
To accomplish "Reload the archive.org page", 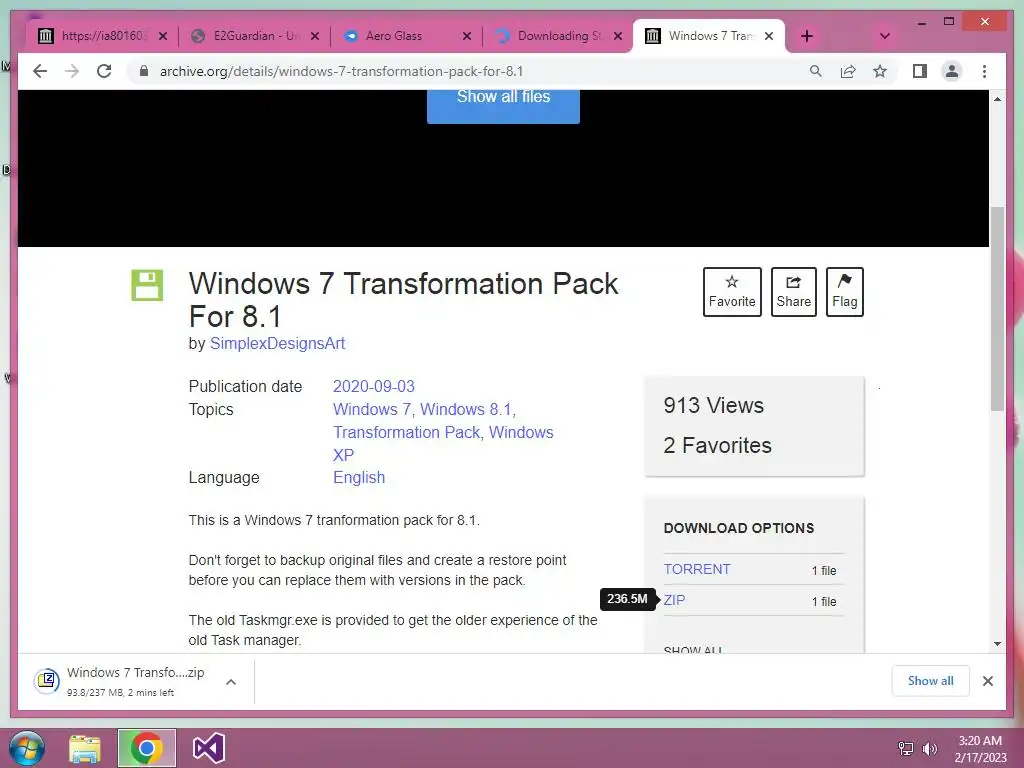I will click(x=104, y=71).
